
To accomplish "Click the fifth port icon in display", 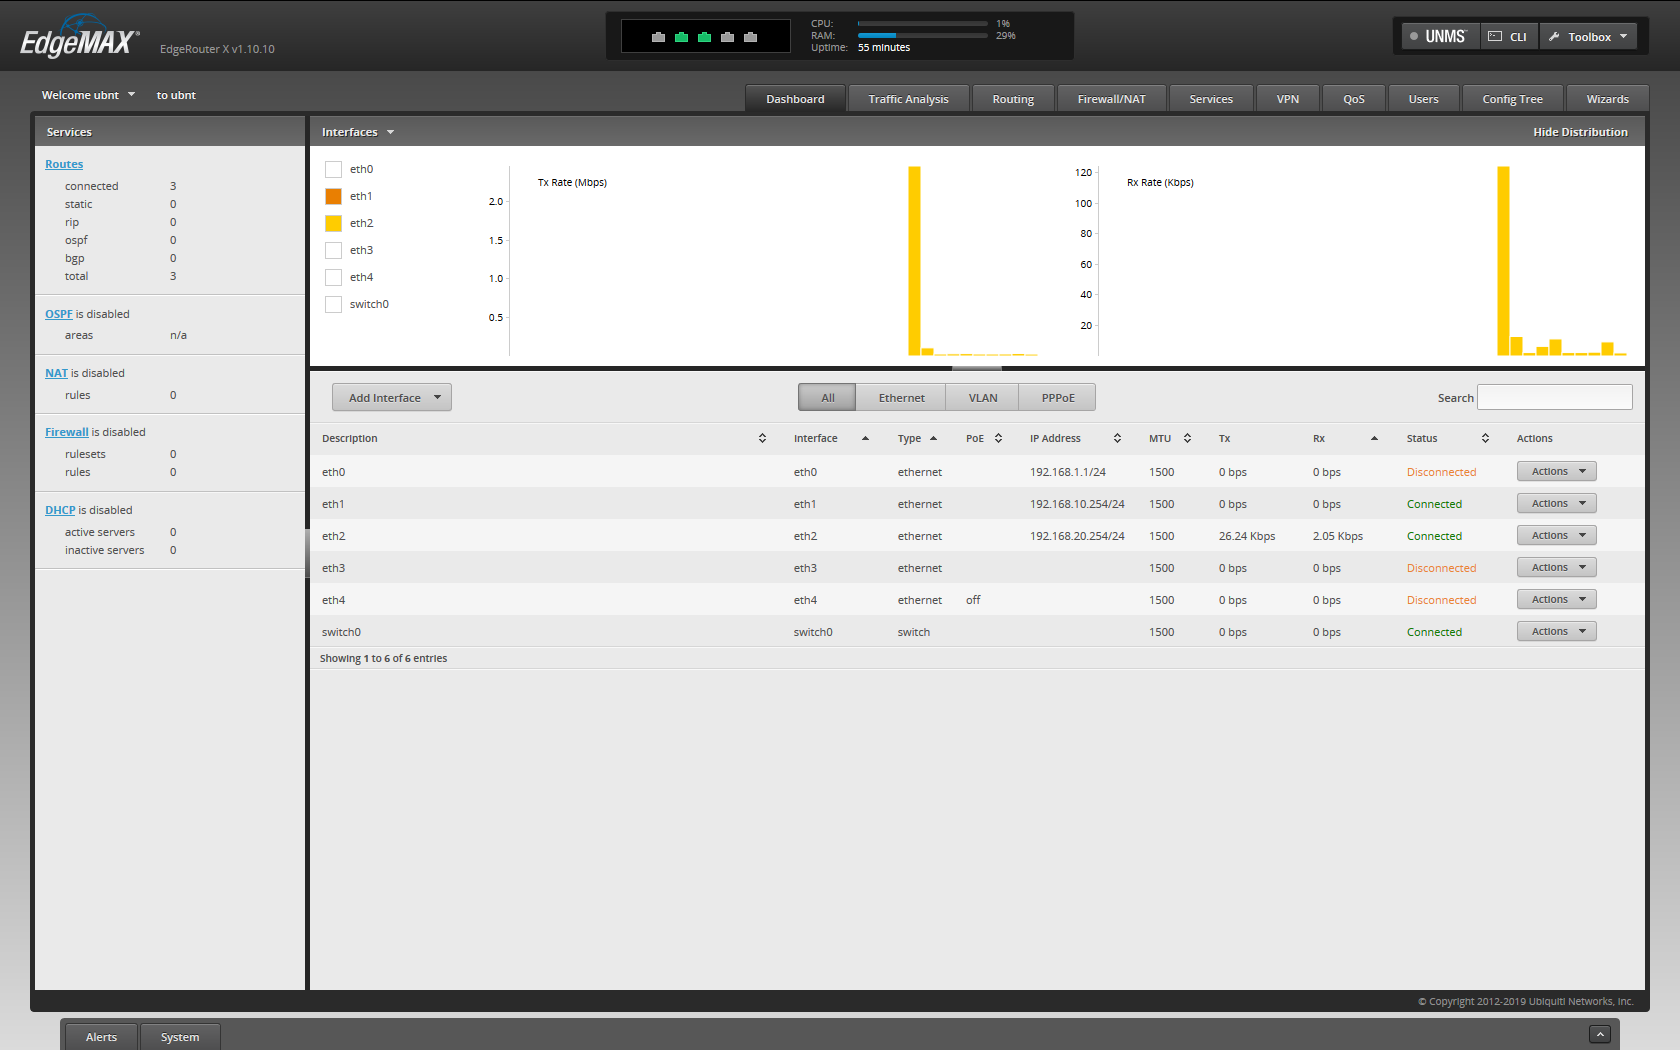I will (750, 37).
